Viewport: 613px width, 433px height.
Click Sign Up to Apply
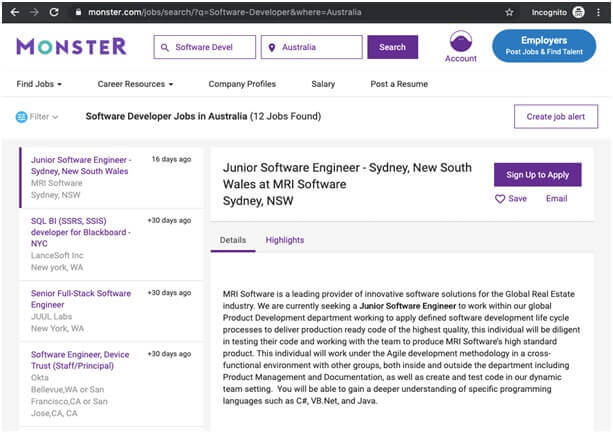pos(538,175)
